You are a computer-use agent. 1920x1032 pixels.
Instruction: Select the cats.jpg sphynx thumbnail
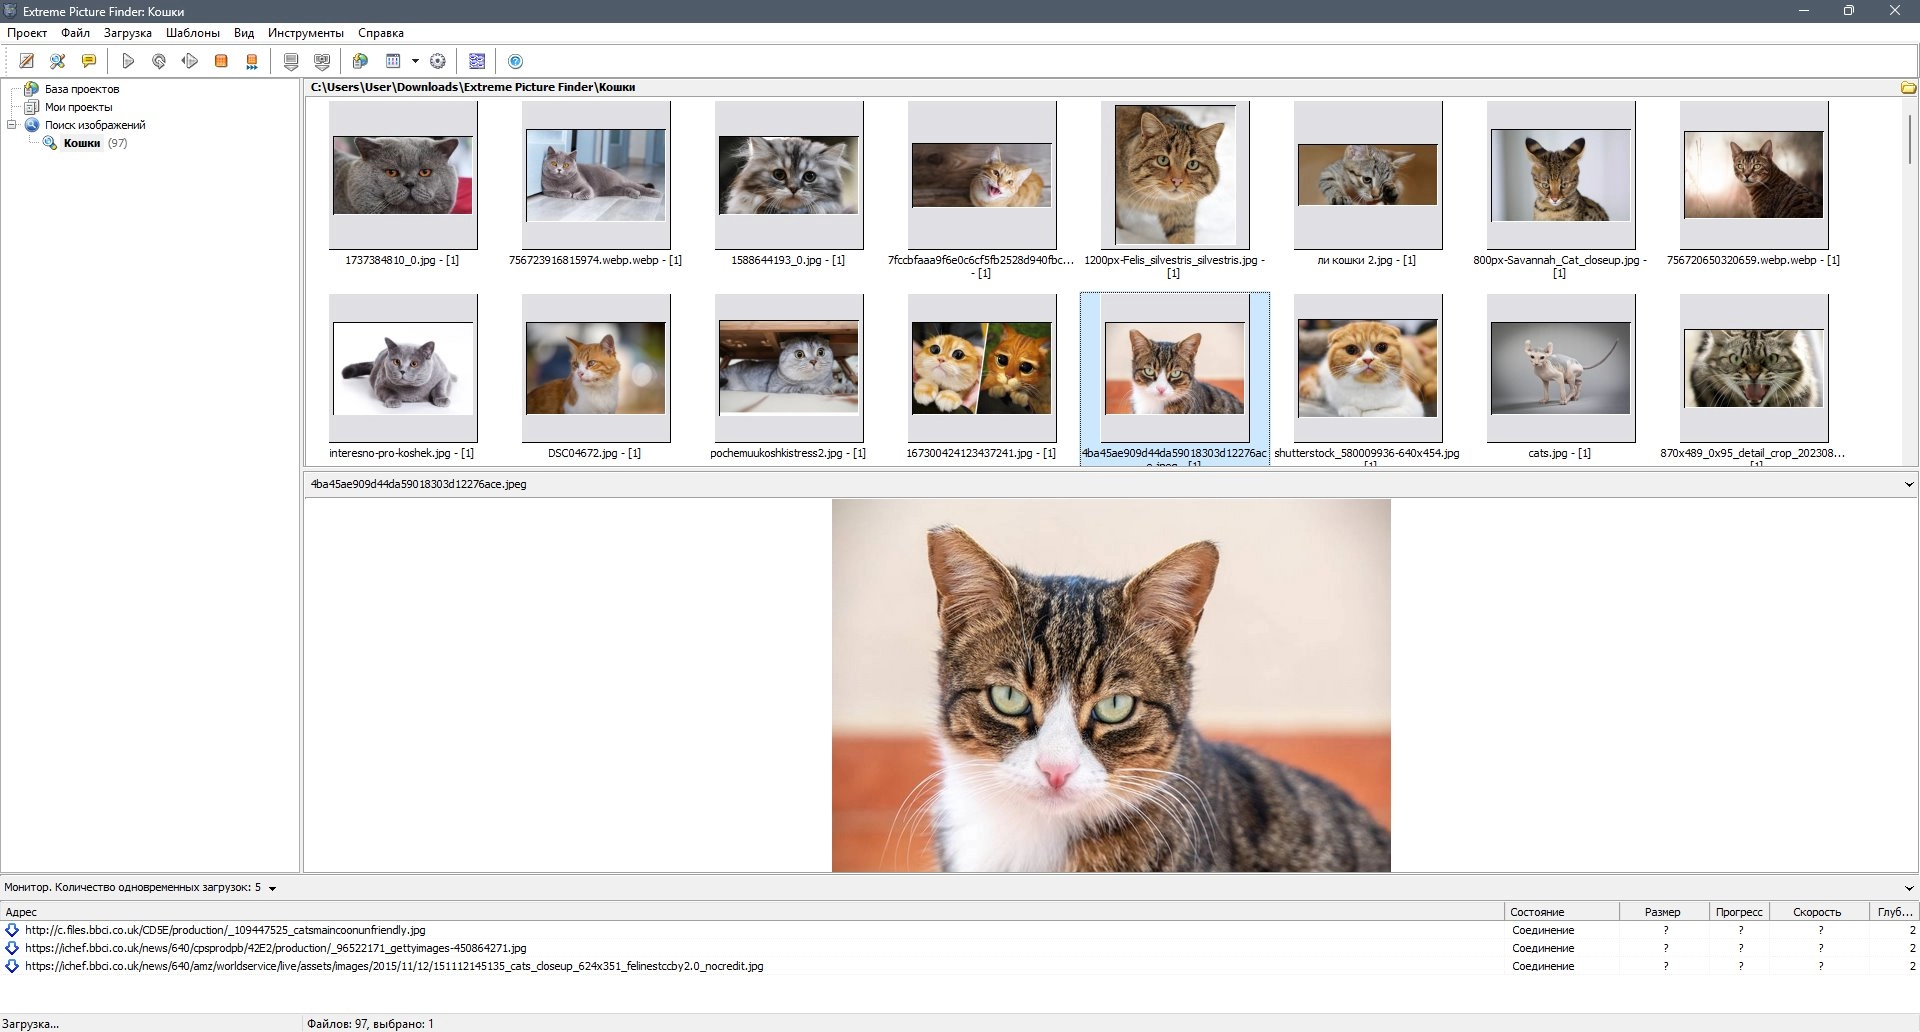[1559, 369]
